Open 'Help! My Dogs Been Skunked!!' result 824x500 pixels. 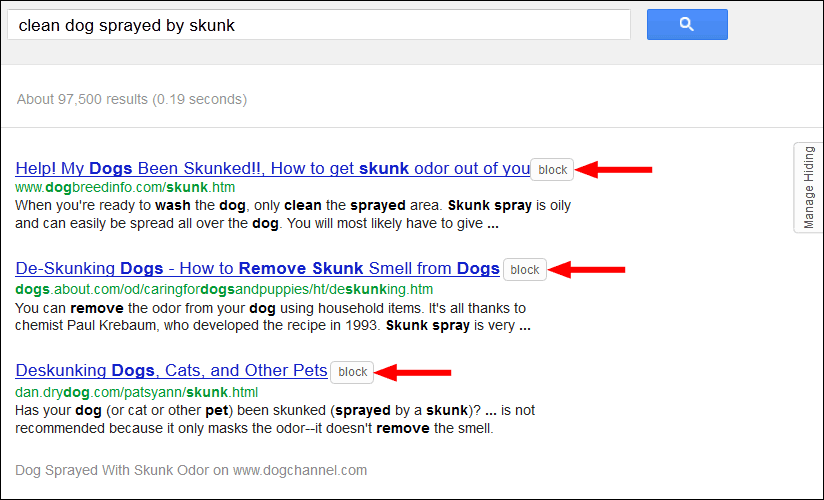pos(272,168)
